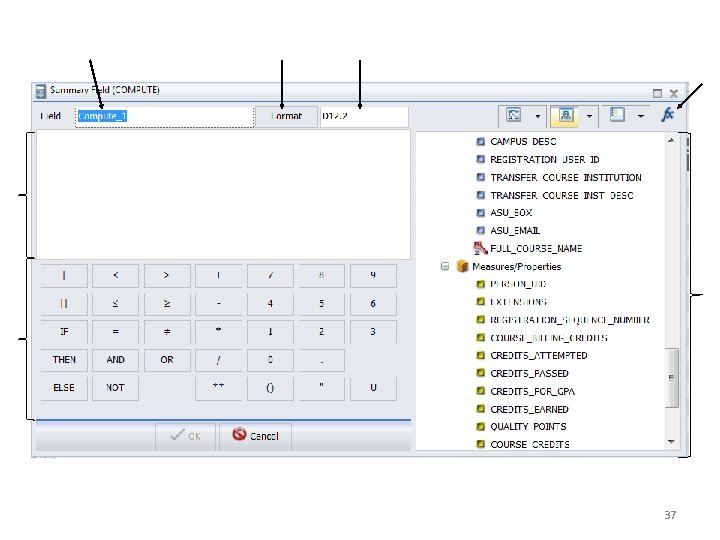Click the less-than-or-equal (≤) button
This screenshot has height=540, width=720.
115,304
